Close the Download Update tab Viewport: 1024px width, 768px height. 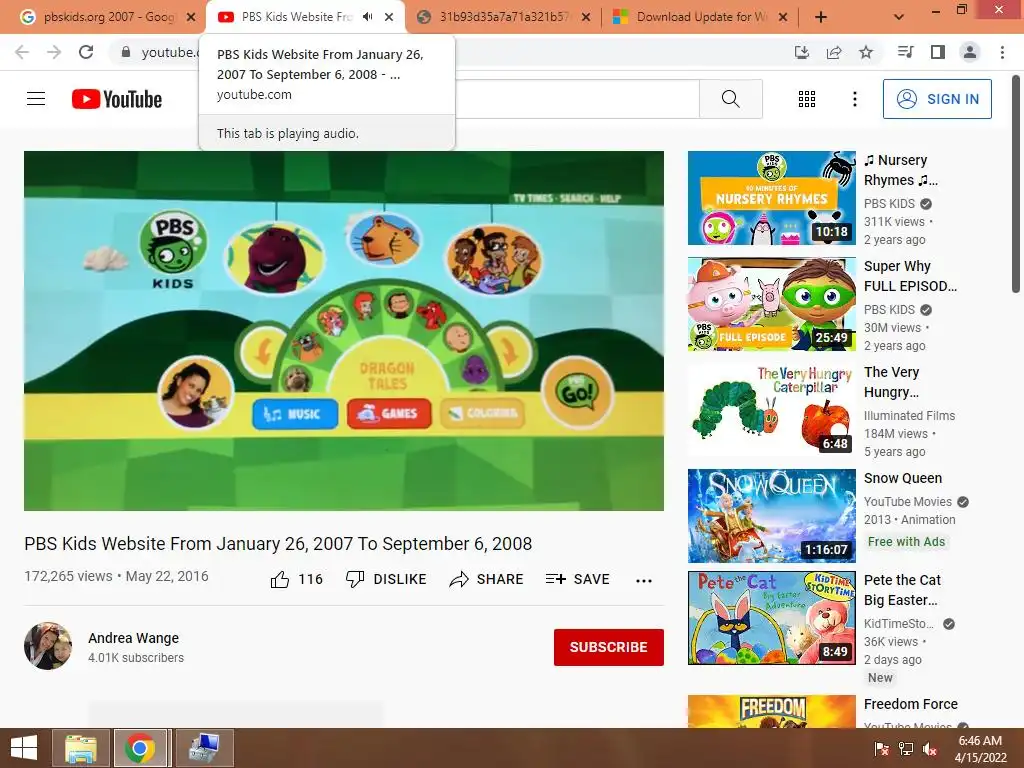[x=783, y=17]
